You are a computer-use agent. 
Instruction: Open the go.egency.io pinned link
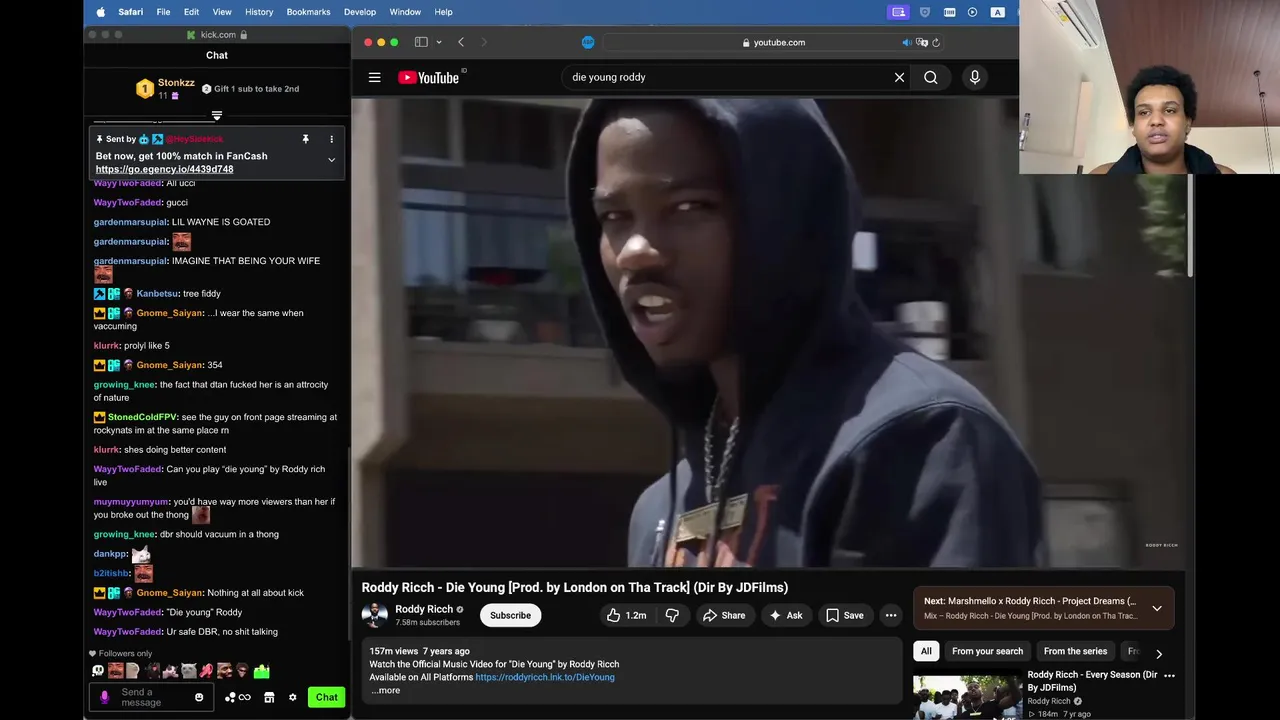pos(164,169)
